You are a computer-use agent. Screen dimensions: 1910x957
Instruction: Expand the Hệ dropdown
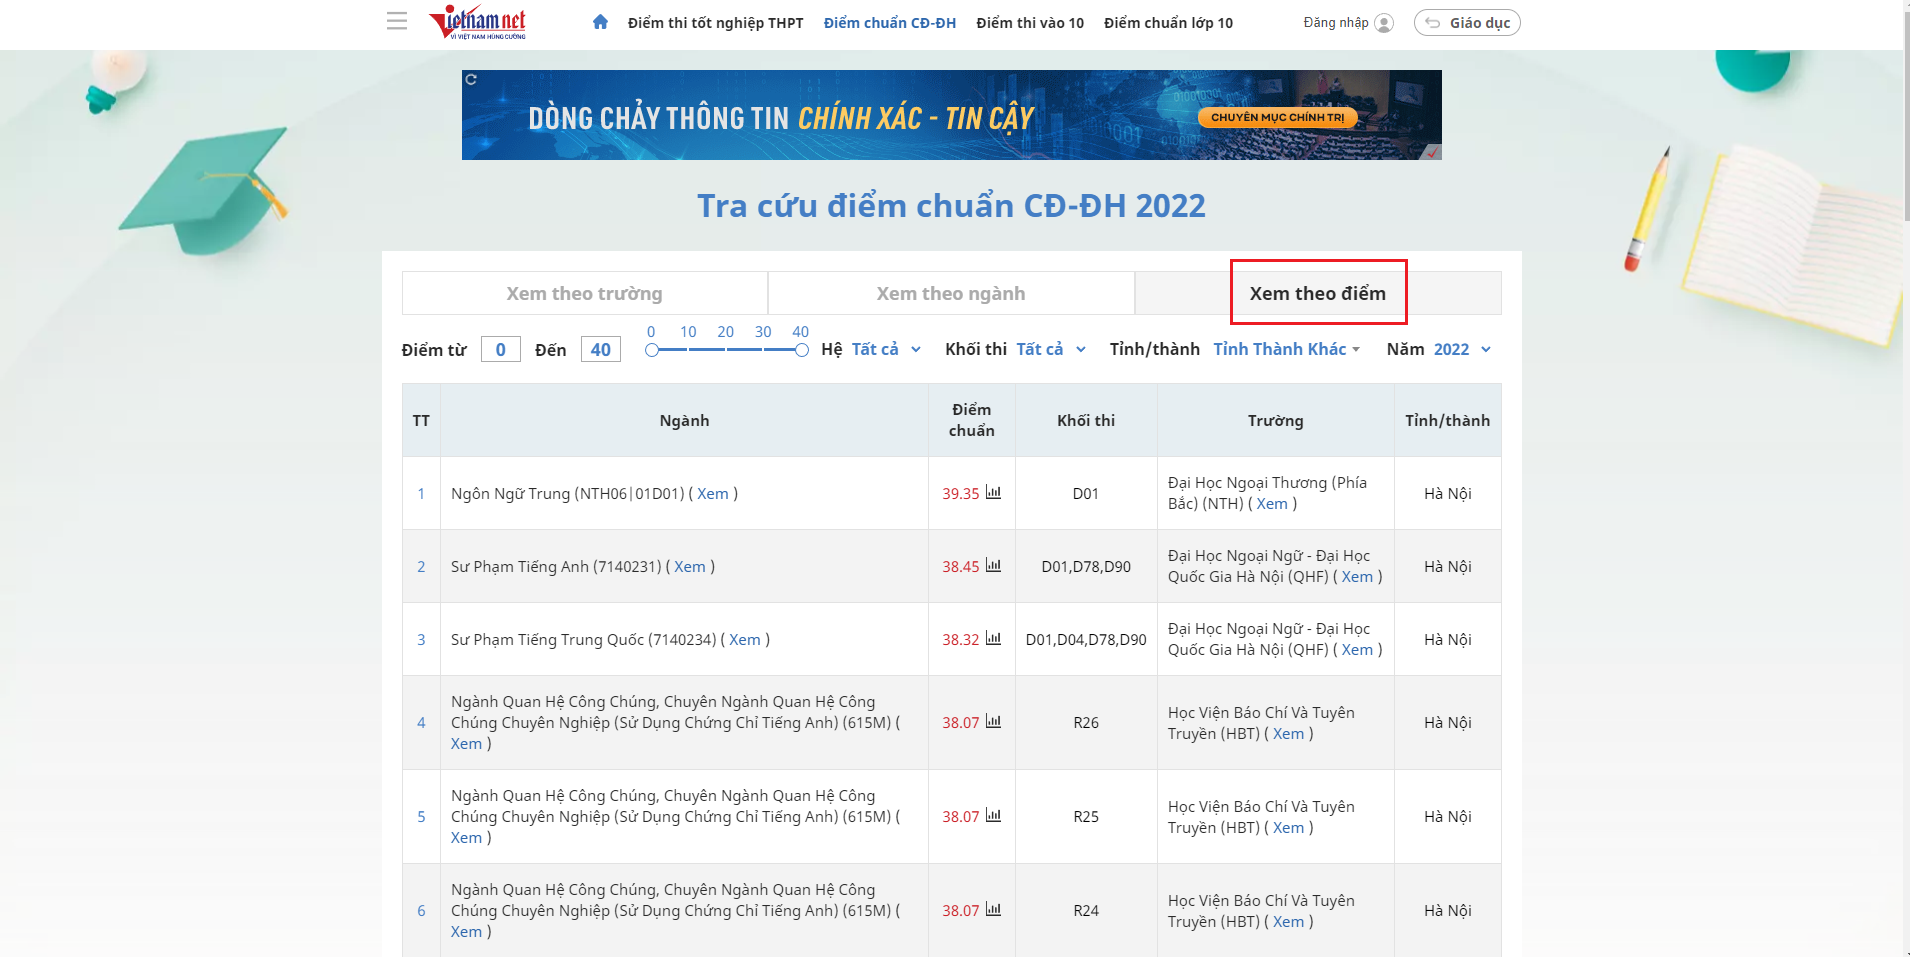(885, 349)
